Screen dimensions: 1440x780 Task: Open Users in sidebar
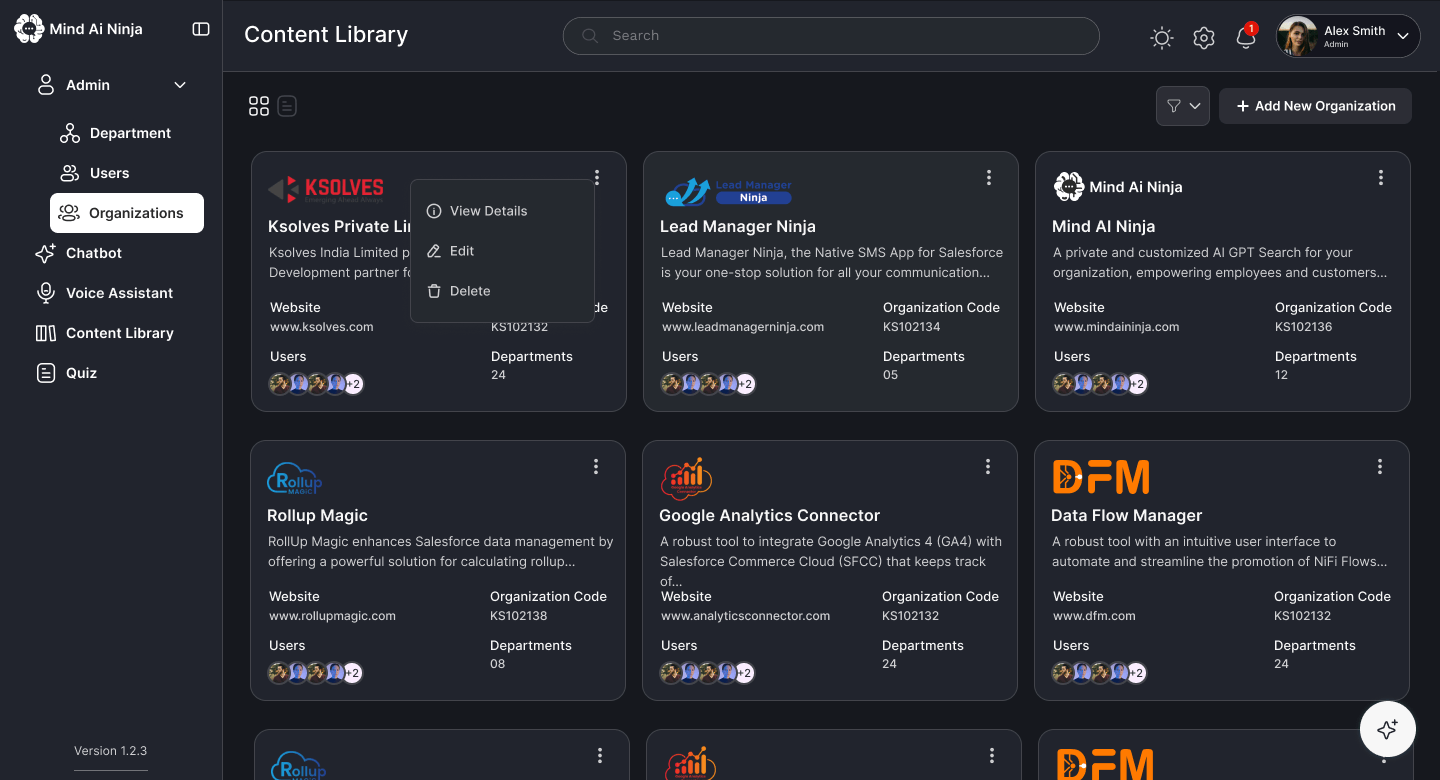94,173
